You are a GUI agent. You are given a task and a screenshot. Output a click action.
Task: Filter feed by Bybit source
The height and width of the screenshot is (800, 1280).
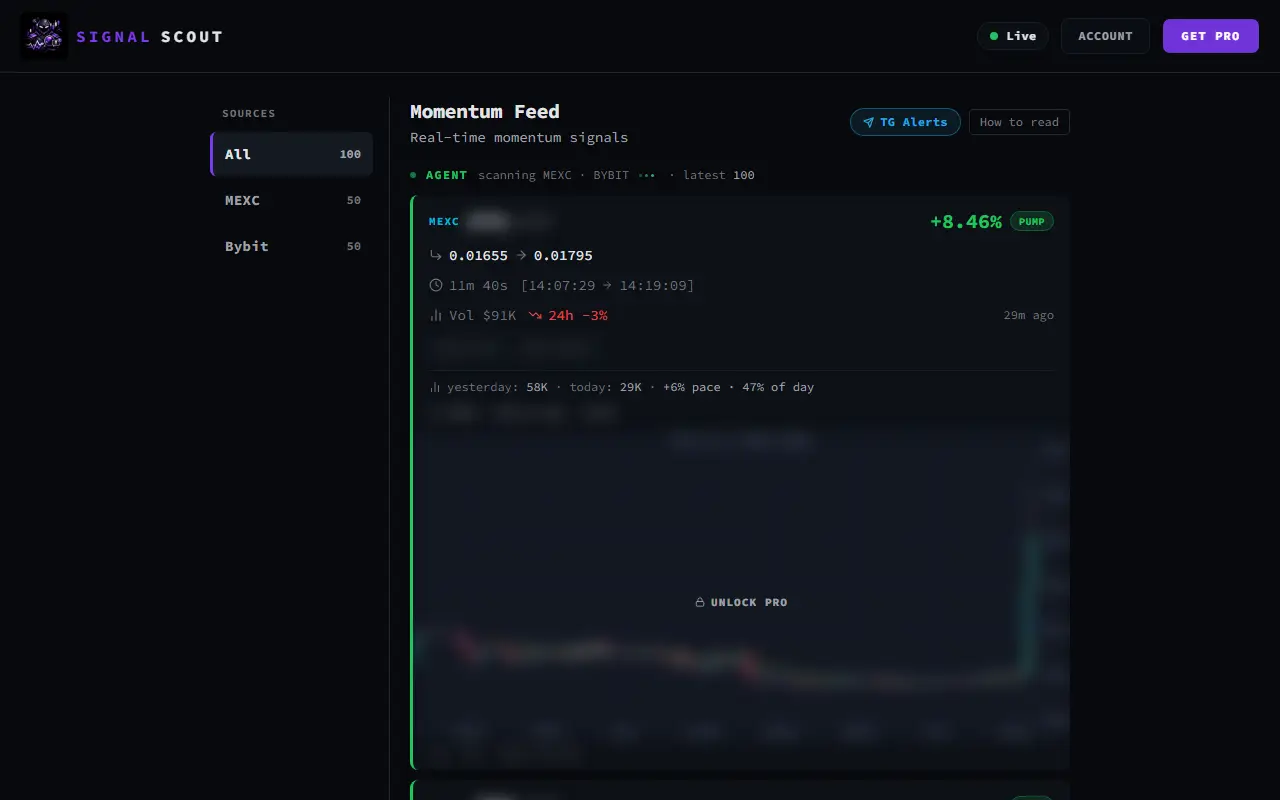click(x=292, y=246)
